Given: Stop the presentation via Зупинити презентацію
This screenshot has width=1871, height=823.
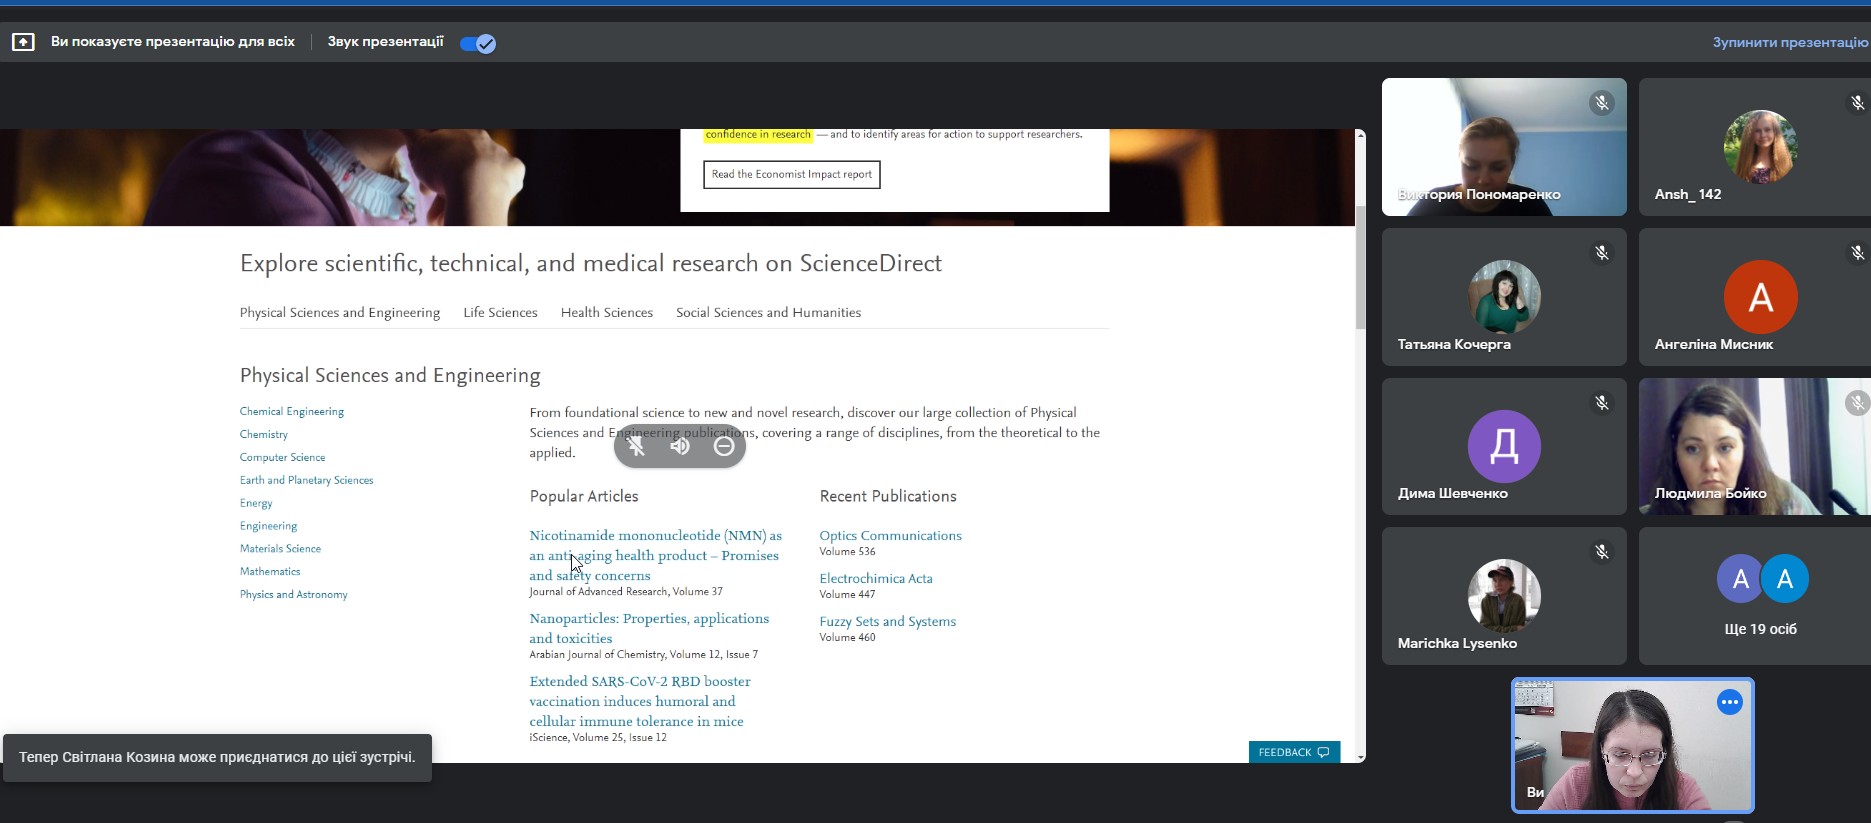Looking at the screenshot, I should click(1790, 42).
